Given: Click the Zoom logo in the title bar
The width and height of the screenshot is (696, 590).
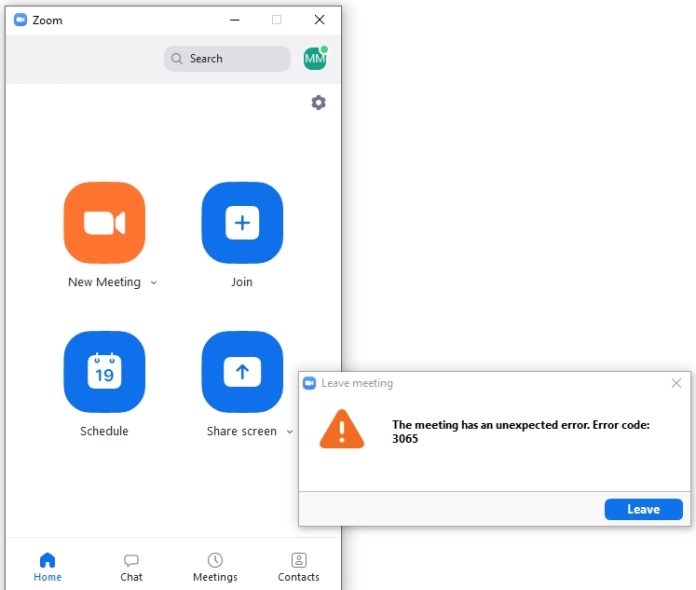Looking at the screenshot, I should [x=20, y=20].
